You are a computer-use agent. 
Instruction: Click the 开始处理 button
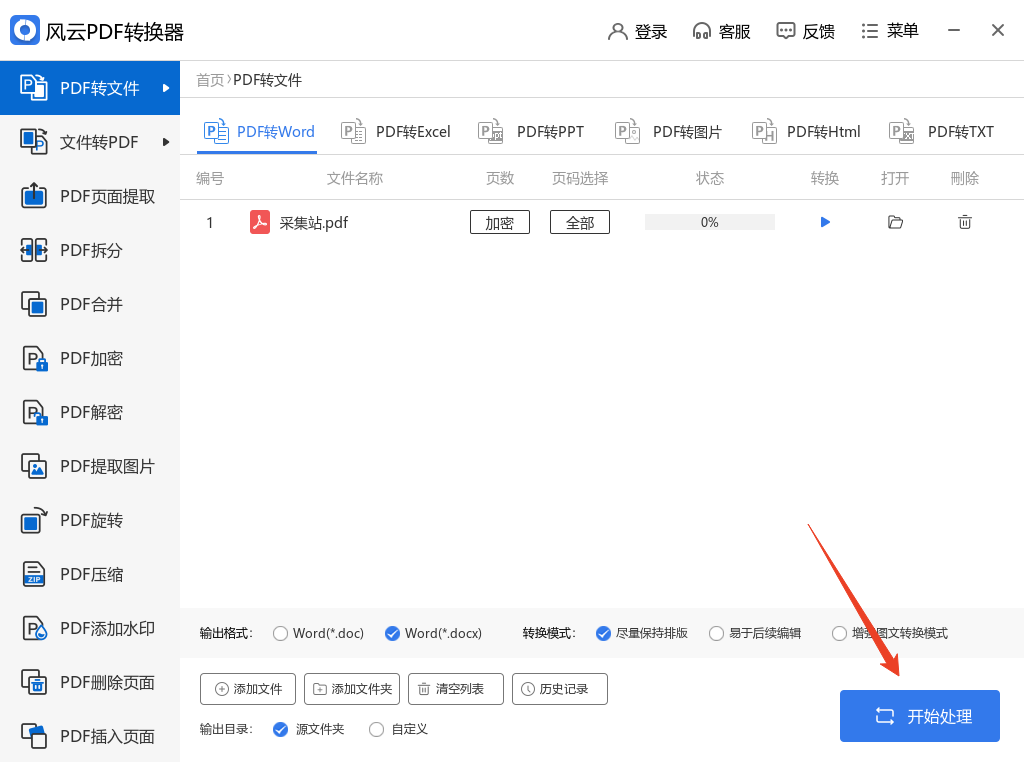point(920,716)
